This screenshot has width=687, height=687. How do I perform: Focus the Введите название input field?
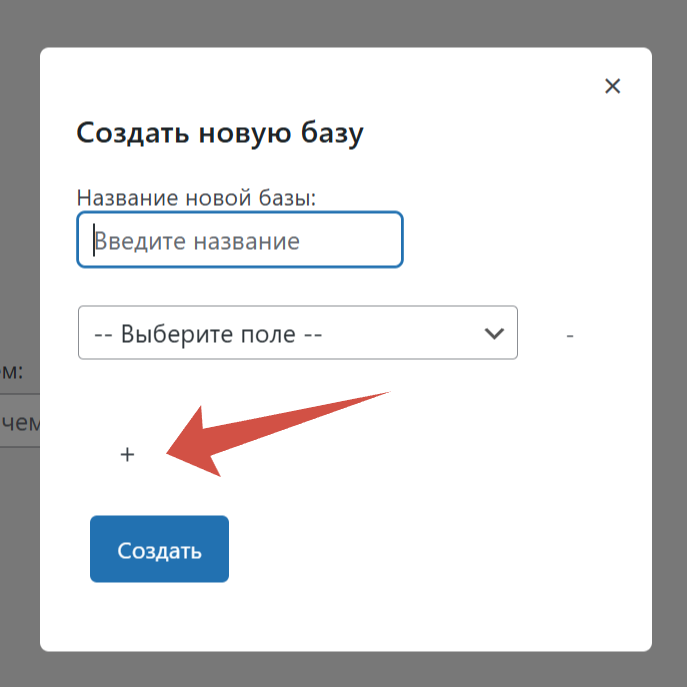point(240,240)
